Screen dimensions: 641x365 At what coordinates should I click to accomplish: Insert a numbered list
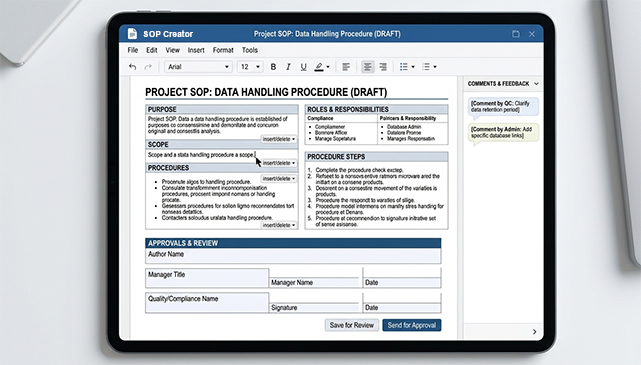coord(426,67)
